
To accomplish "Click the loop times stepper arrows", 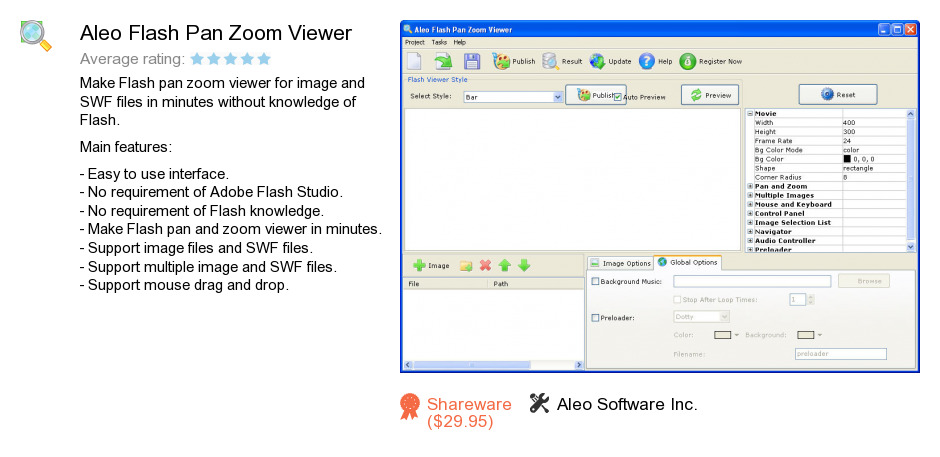I will point(811,299).
